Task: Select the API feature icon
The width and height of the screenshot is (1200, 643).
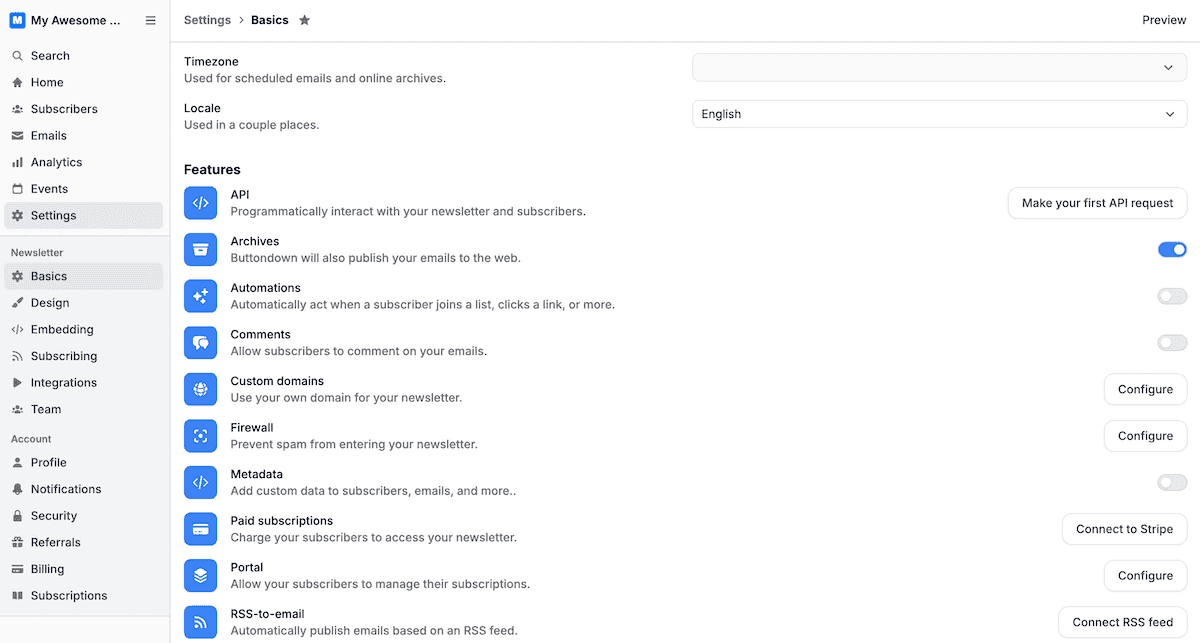Action: [200, 203]
